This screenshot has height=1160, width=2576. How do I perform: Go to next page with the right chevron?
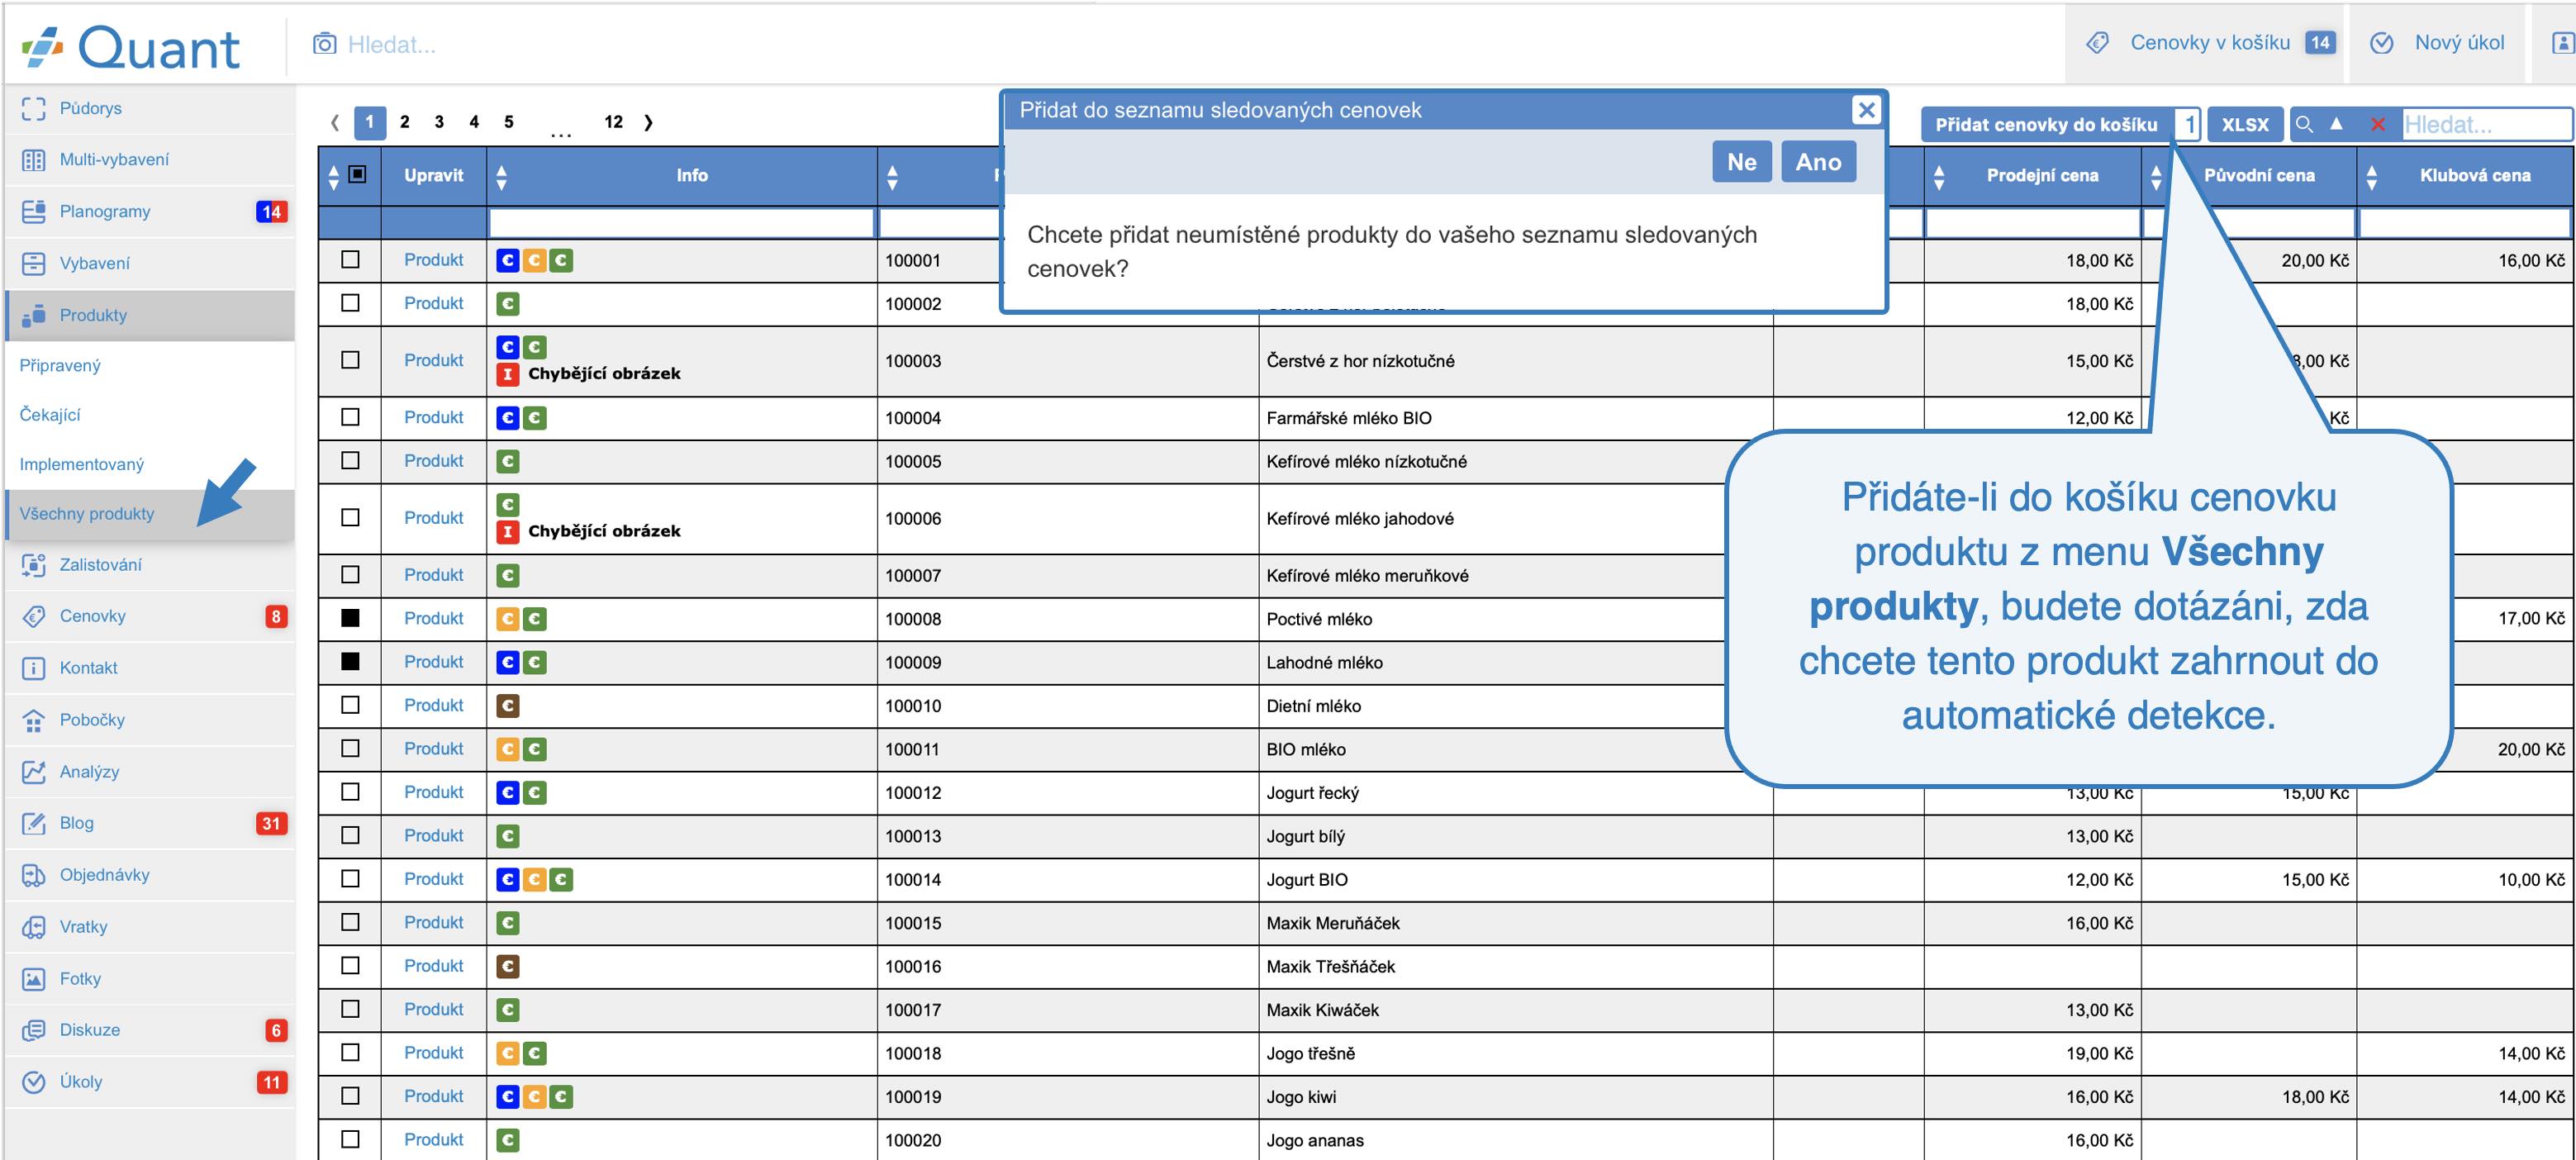pyautogui.click(x=648, y=122)
